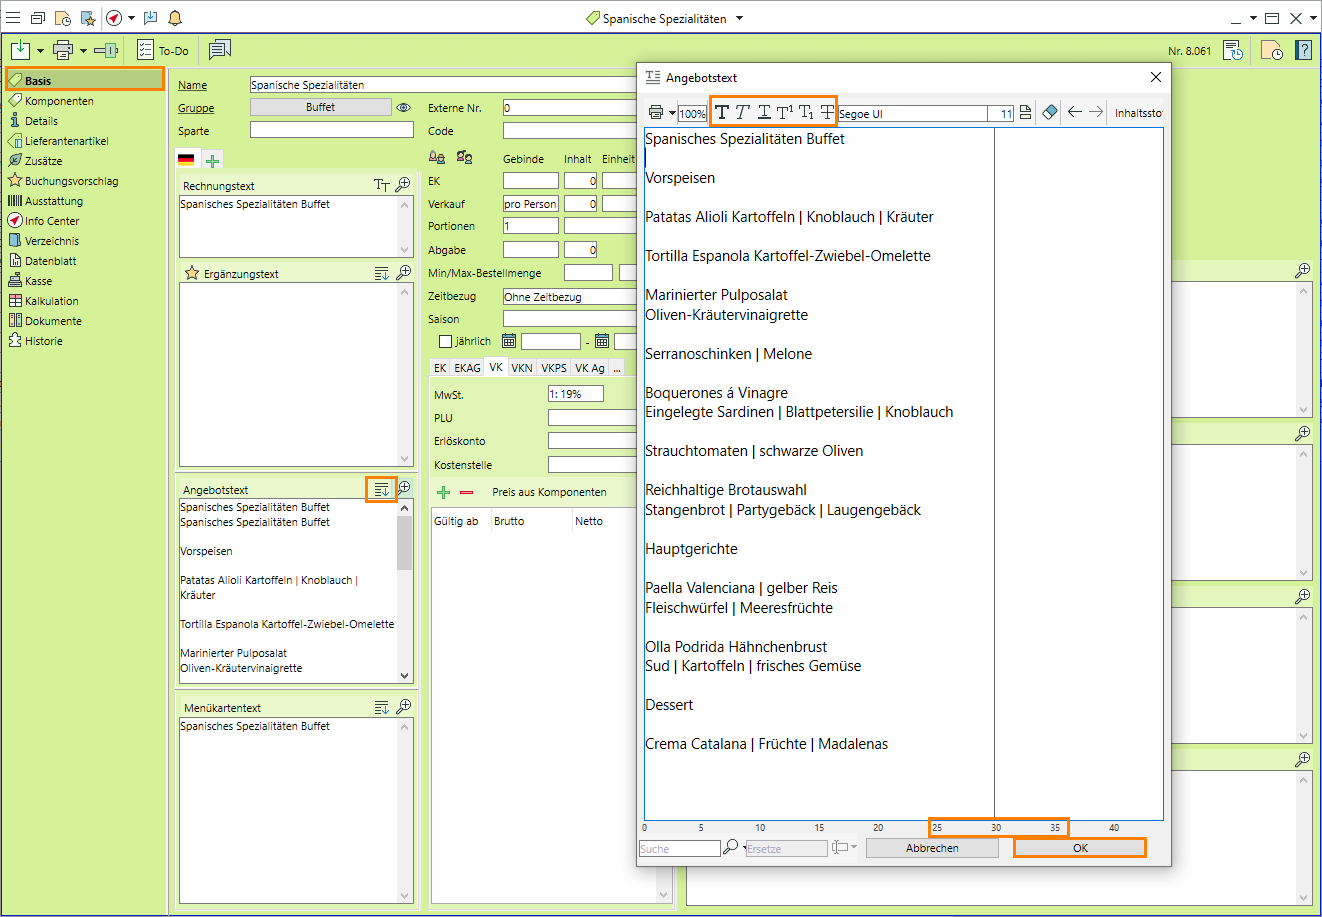Expand the Spanische Spezialitäten title dropdown
This screenshot has height=917, width=1322.
(x=739, y=18)
